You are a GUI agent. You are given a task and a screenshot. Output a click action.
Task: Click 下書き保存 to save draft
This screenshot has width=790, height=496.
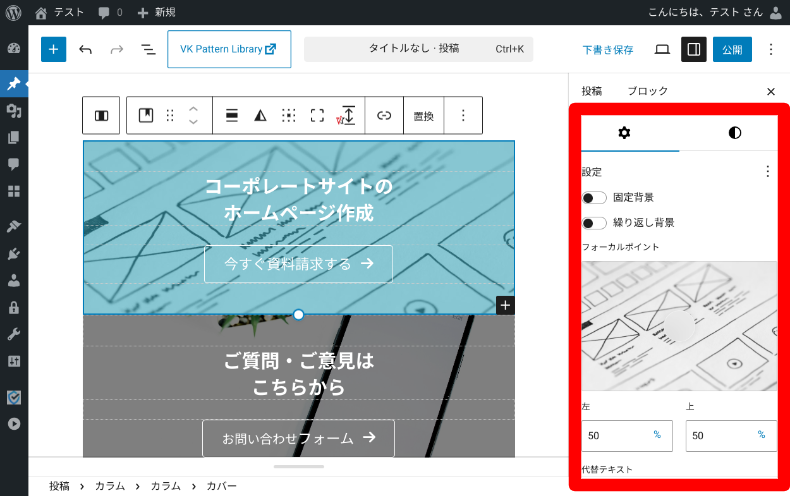[x=608, y=49]
